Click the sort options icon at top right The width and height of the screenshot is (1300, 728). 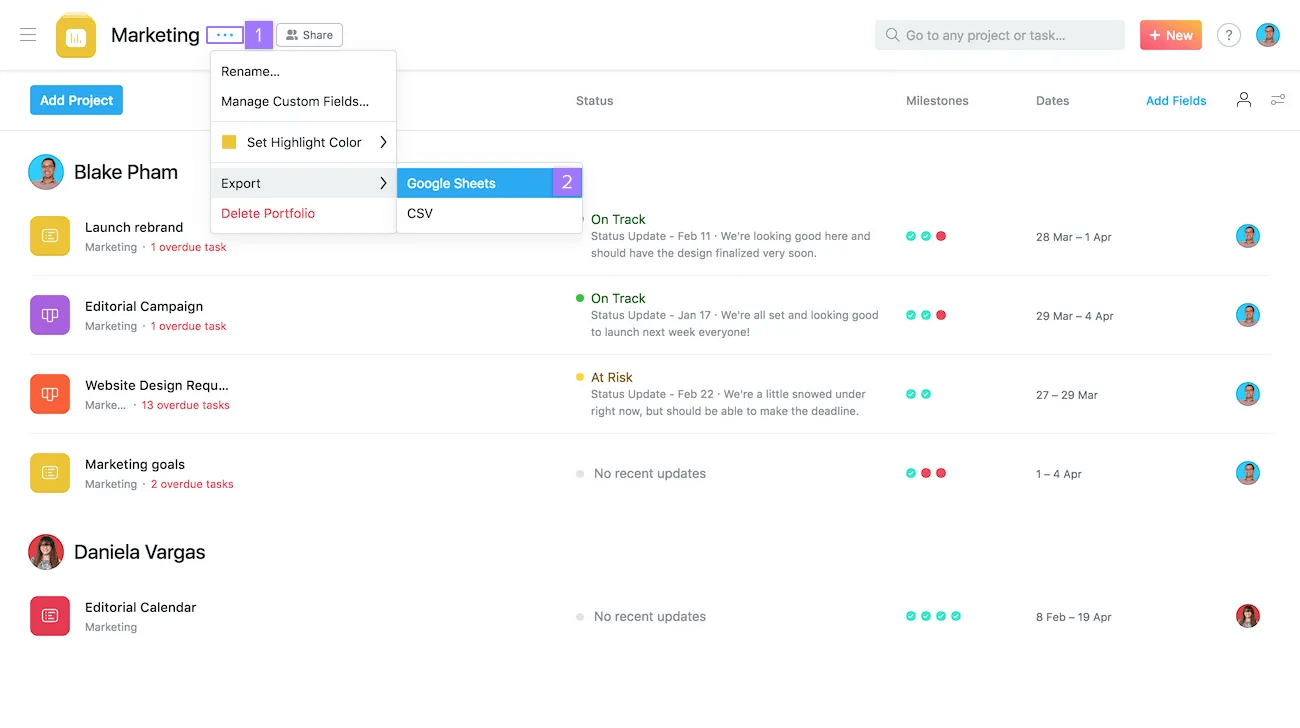click(1277, 100)
